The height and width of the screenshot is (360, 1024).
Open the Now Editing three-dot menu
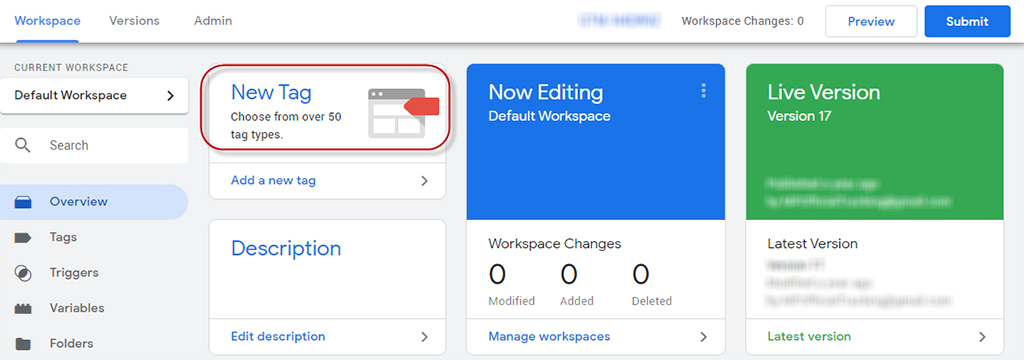703,91
